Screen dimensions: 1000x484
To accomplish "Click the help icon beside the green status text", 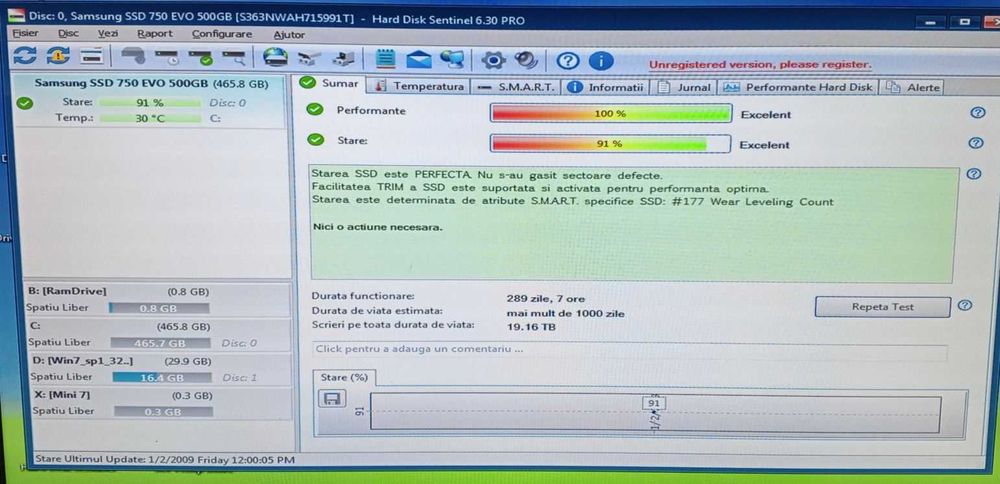I will point(973,173).
